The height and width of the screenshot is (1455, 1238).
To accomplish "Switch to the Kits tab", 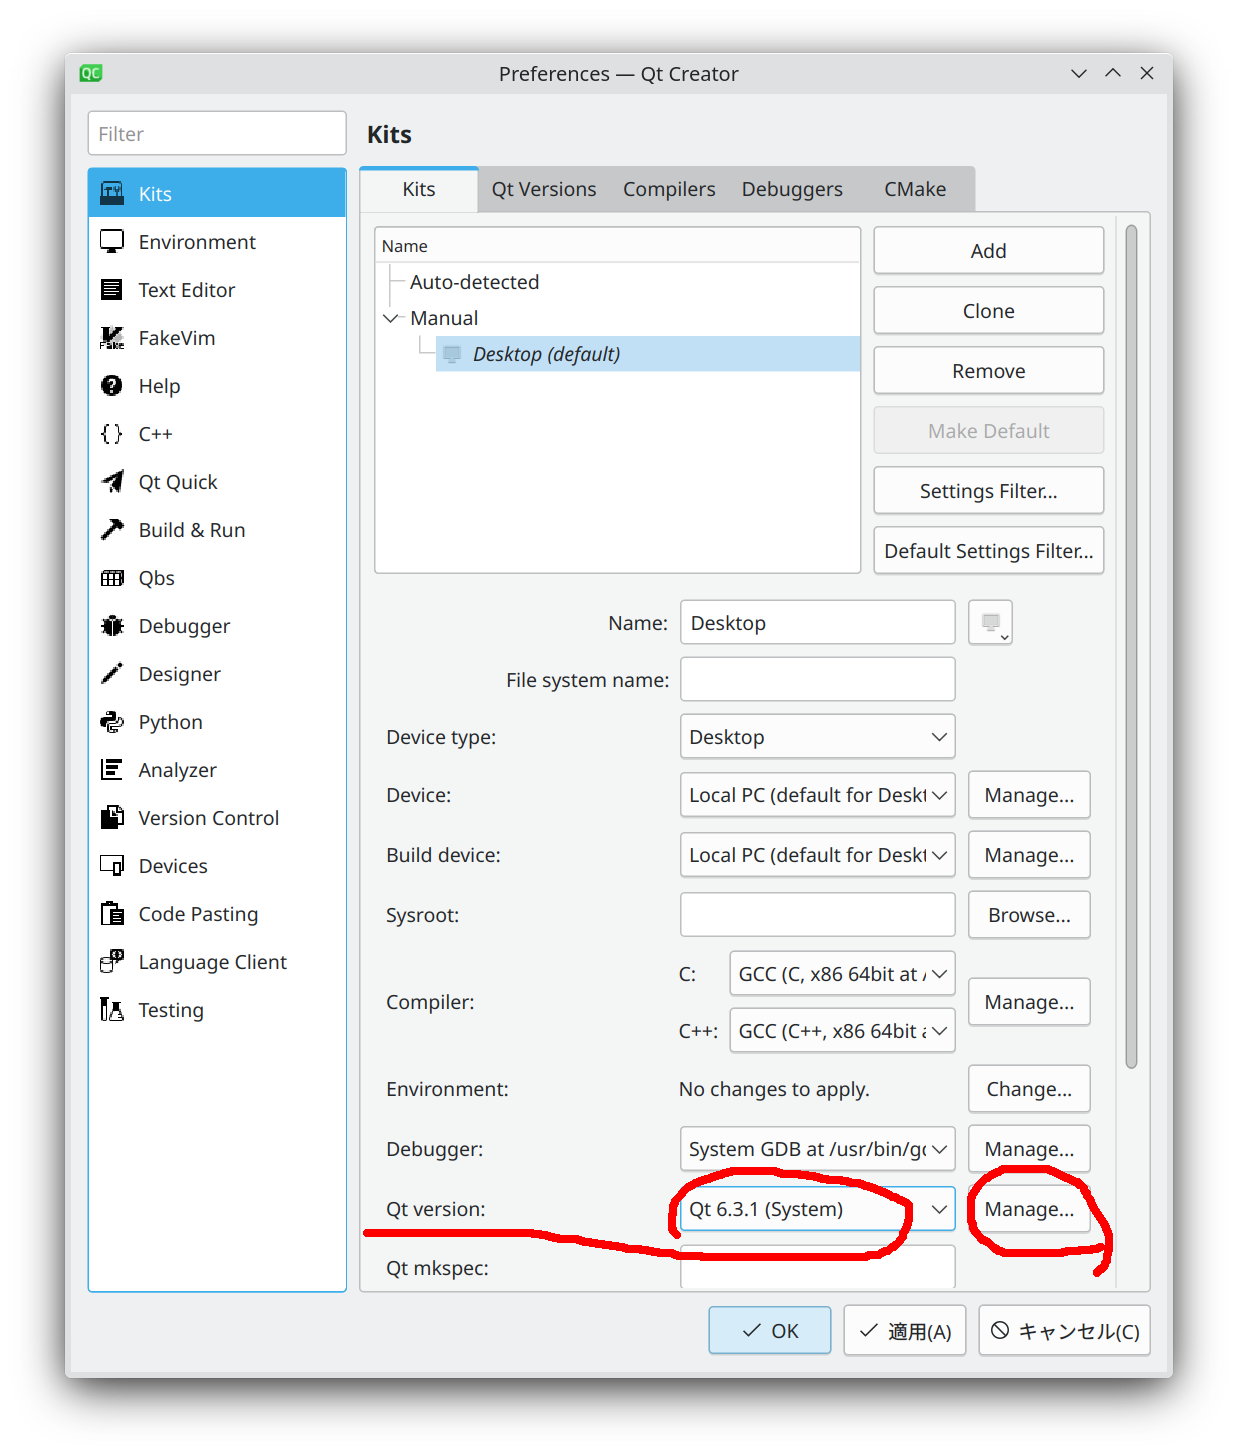I will coord(419,189).
